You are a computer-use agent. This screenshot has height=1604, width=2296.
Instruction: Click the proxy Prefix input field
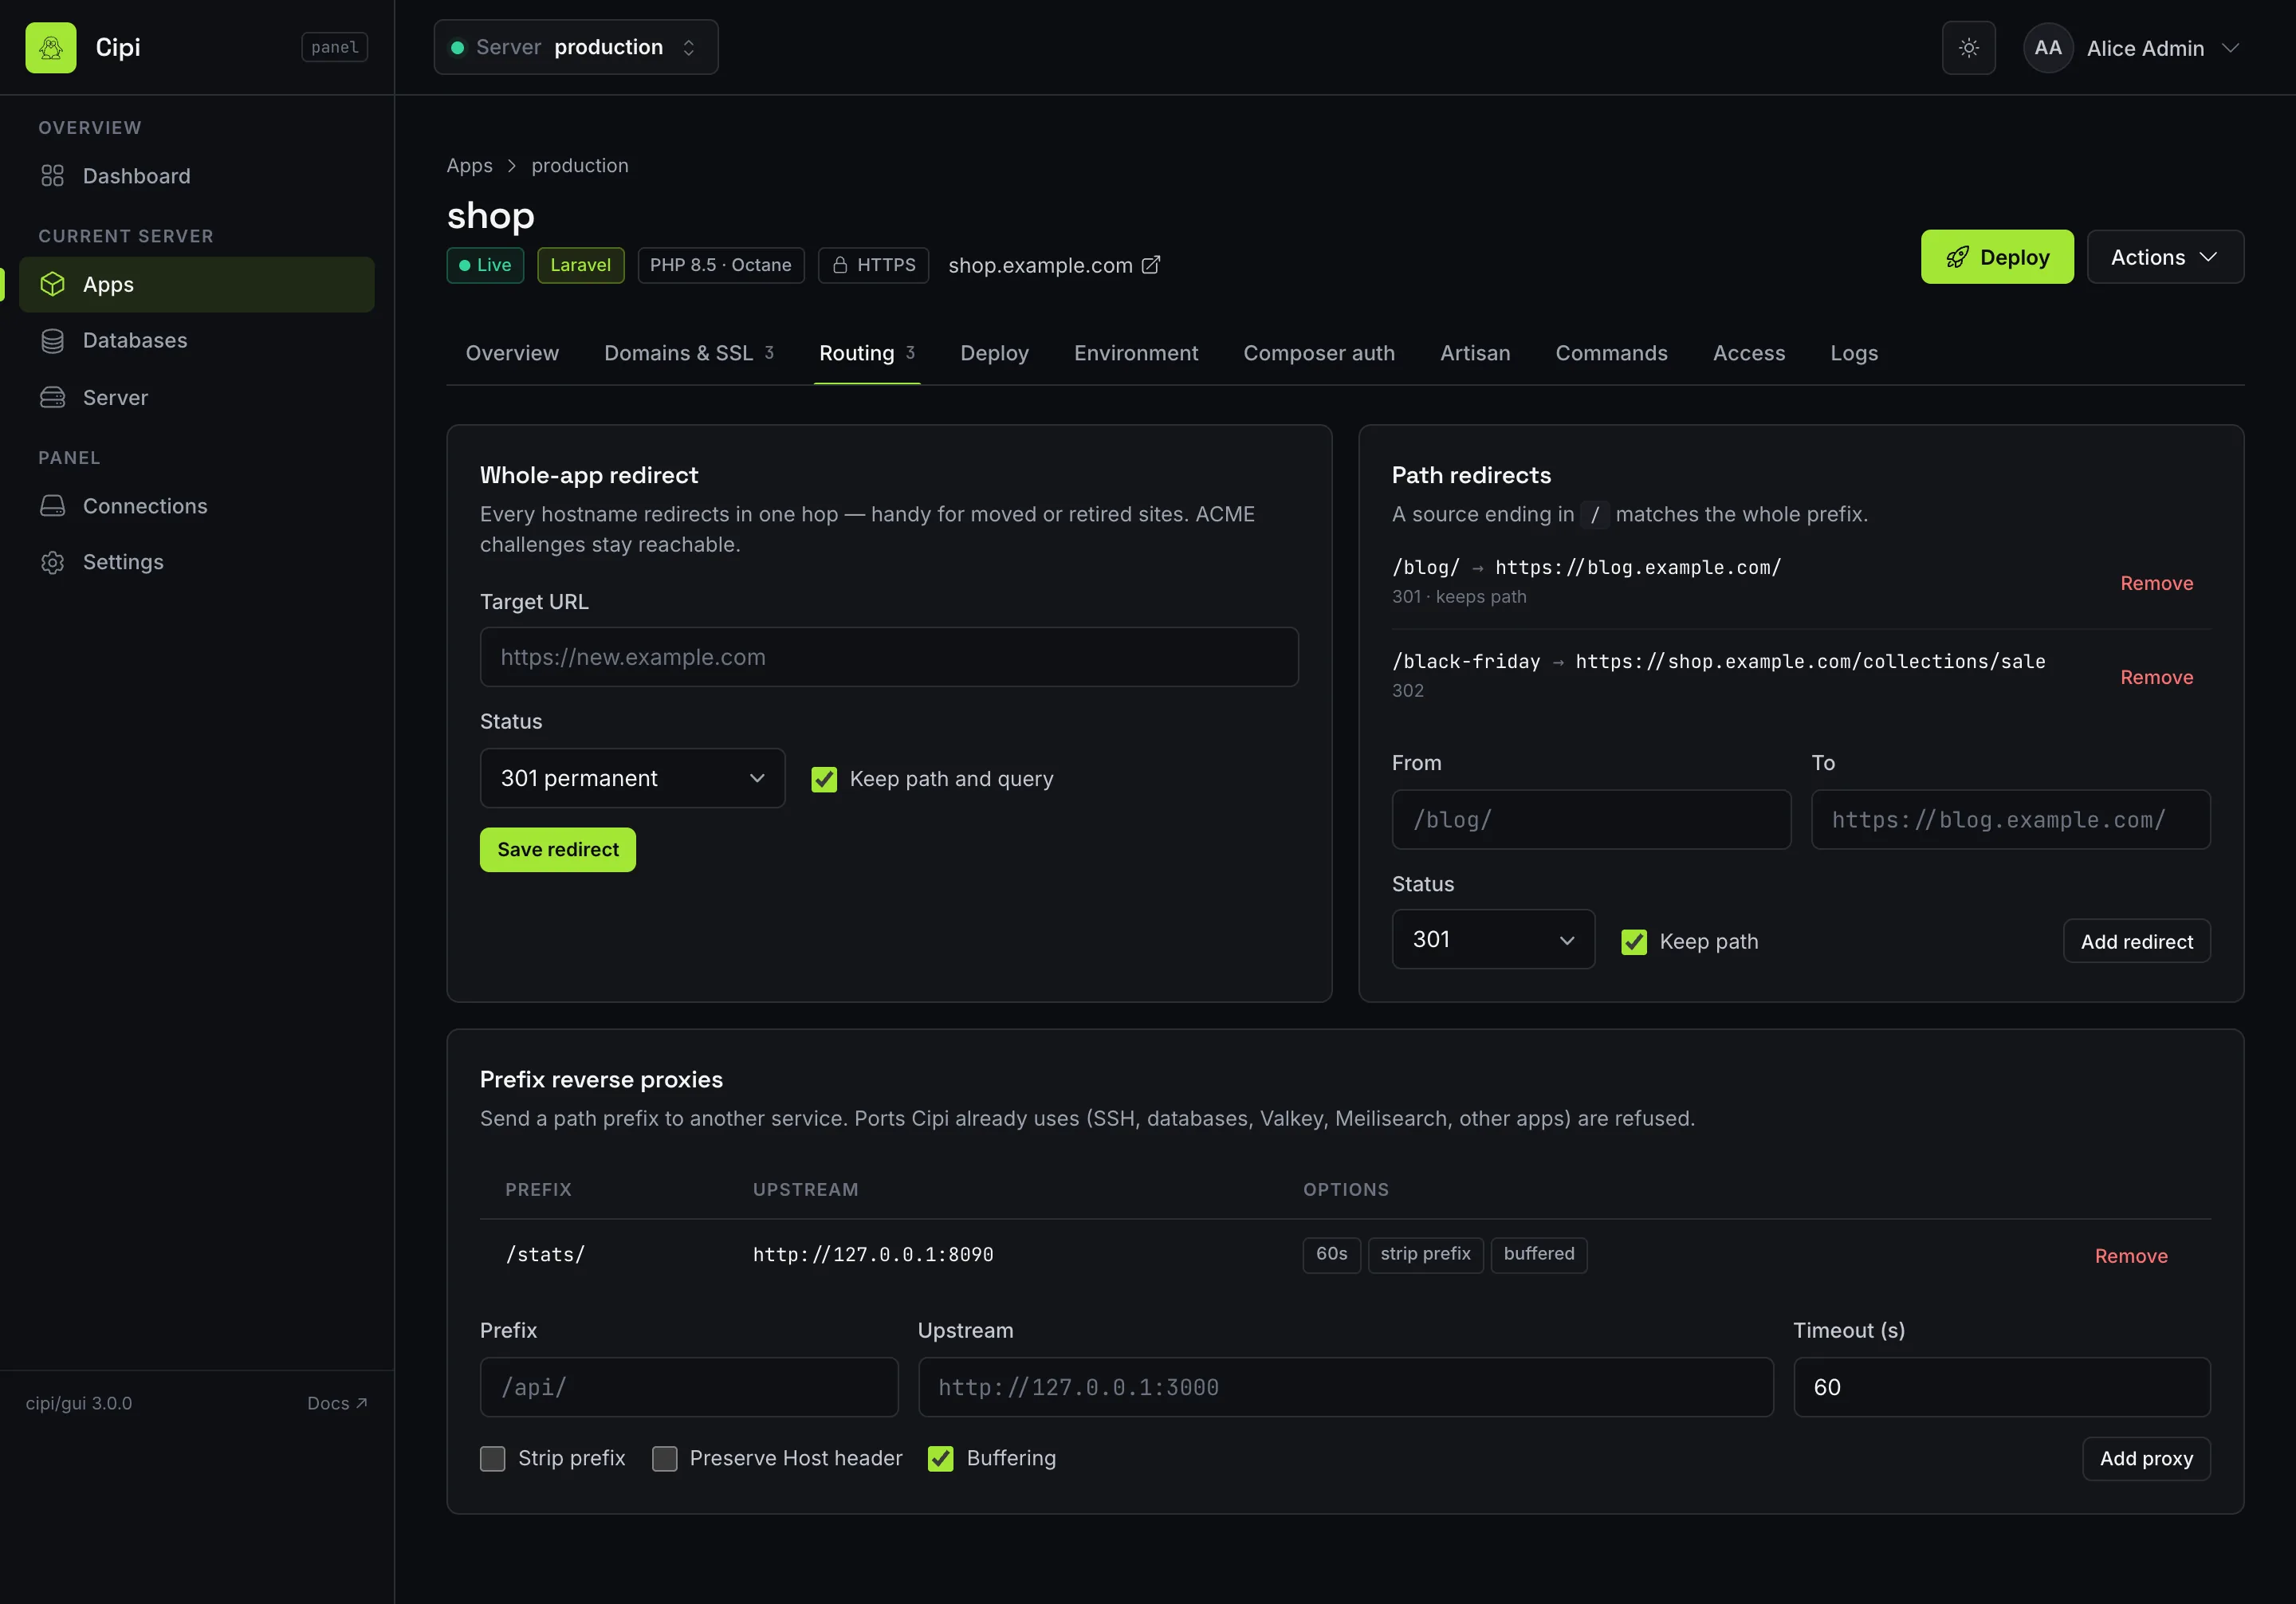[x=689, y=1387]
